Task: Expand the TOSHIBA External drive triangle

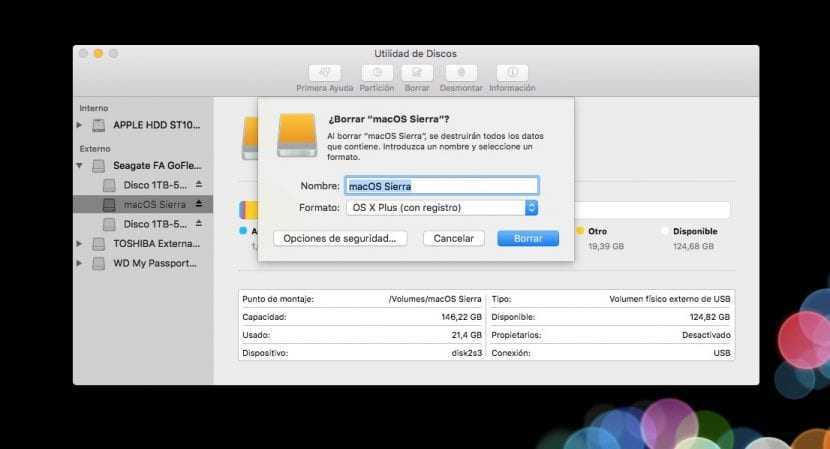Action: [80, 243]
